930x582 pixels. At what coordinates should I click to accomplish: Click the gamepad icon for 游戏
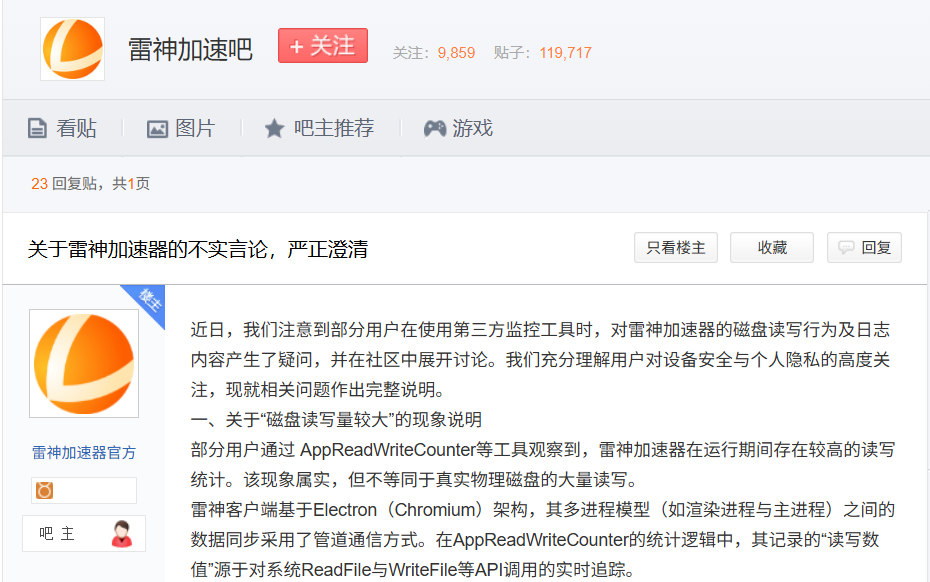[x=434, y=128]
